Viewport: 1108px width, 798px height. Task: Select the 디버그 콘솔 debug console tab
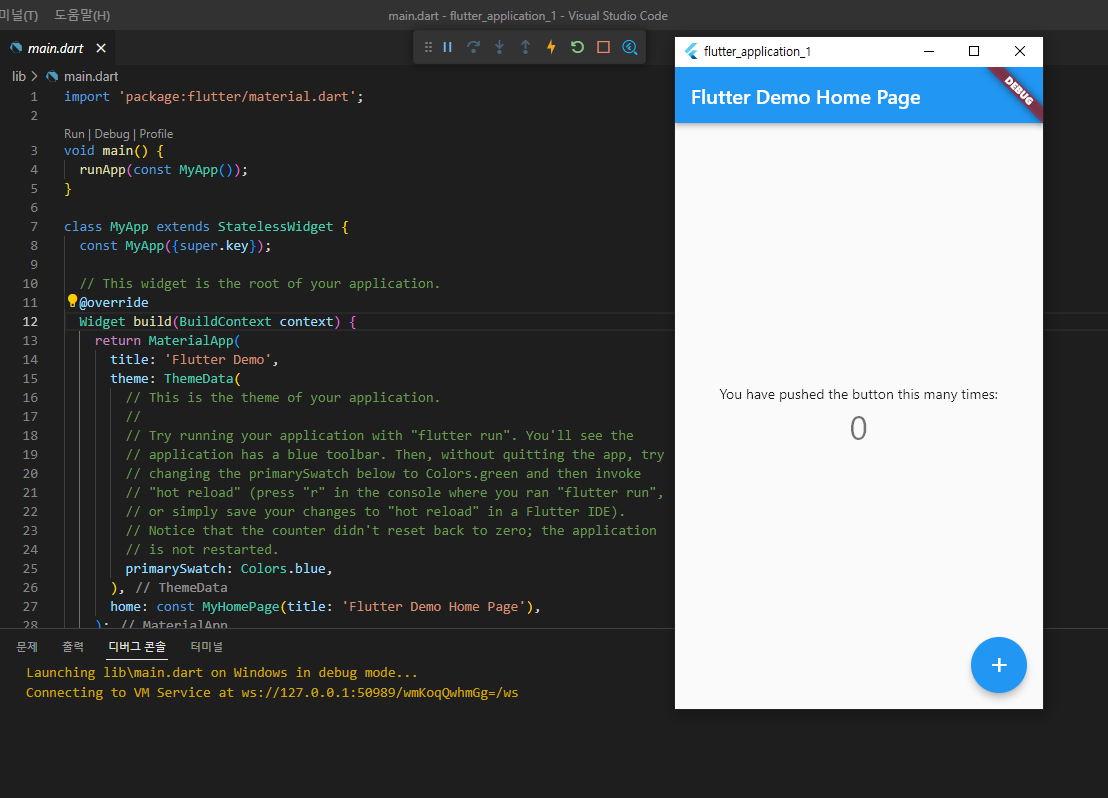click(x=136, y=647)
